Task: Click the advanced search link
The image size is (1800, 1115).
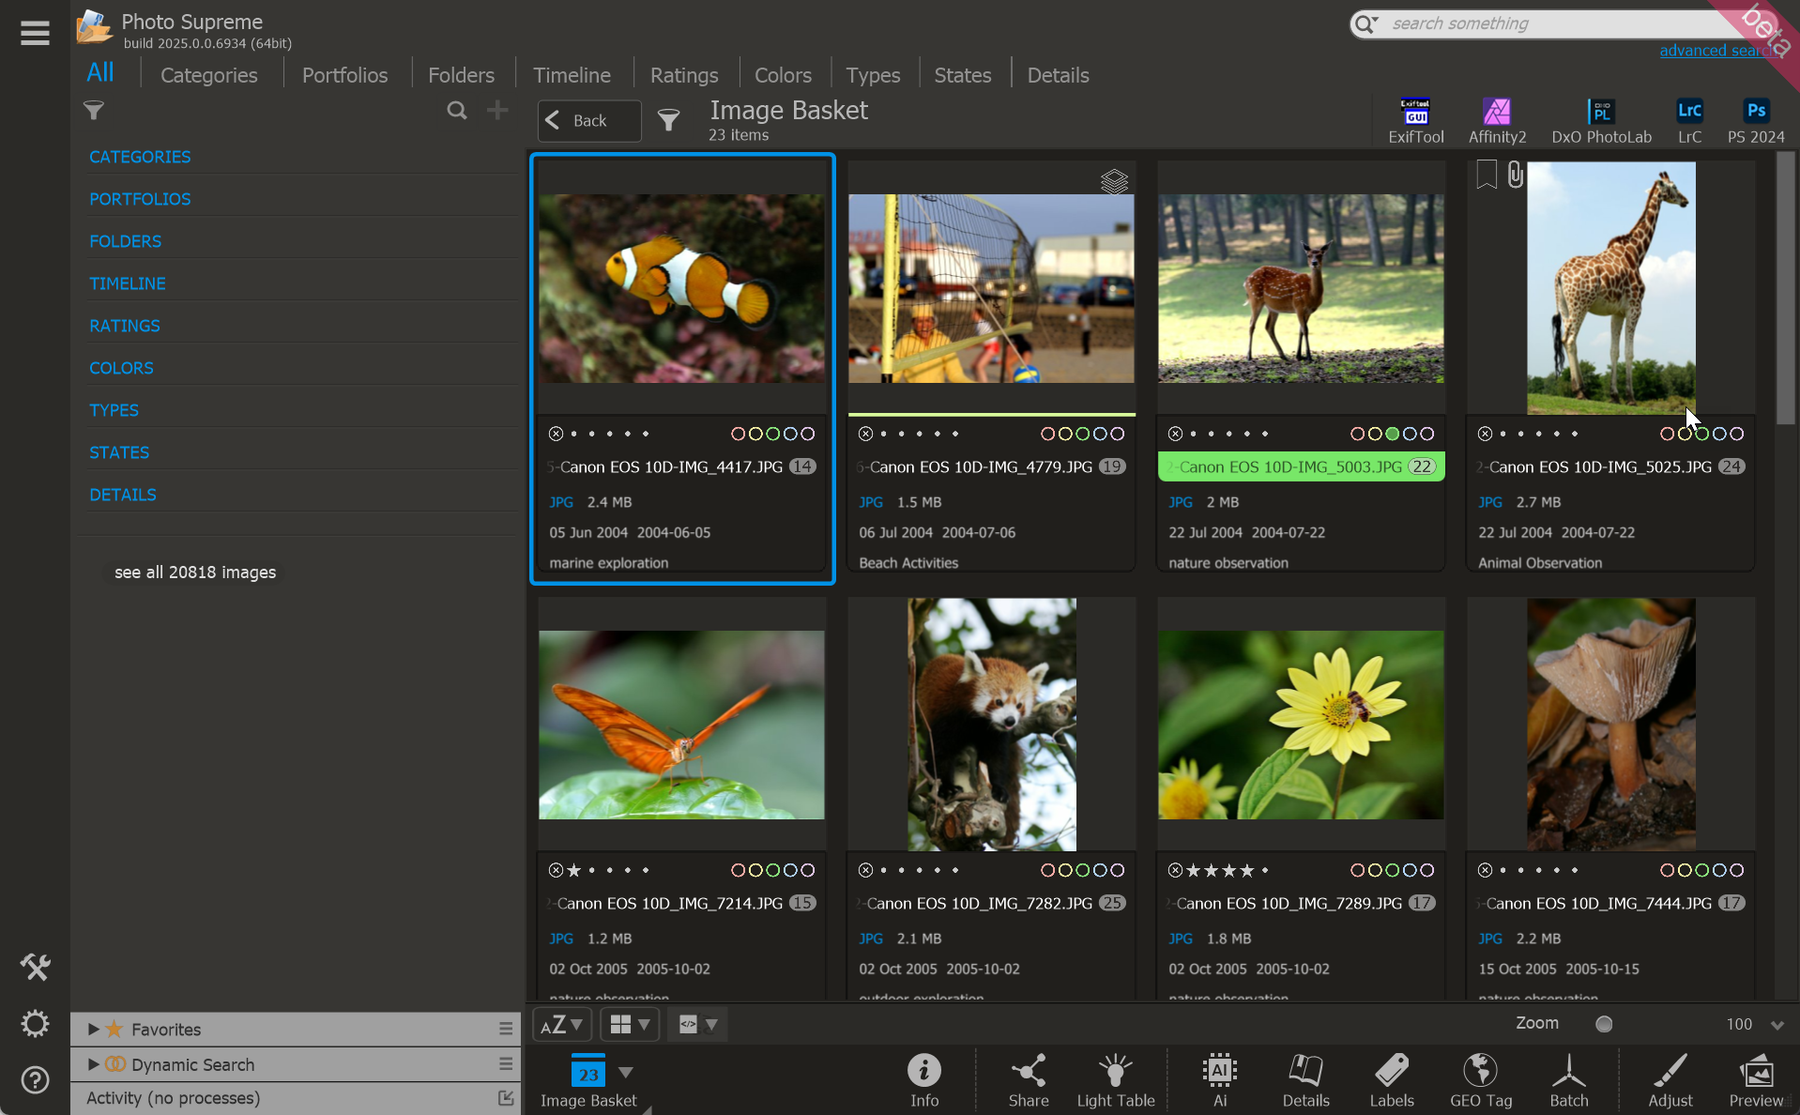Action: click(1716, 50)
